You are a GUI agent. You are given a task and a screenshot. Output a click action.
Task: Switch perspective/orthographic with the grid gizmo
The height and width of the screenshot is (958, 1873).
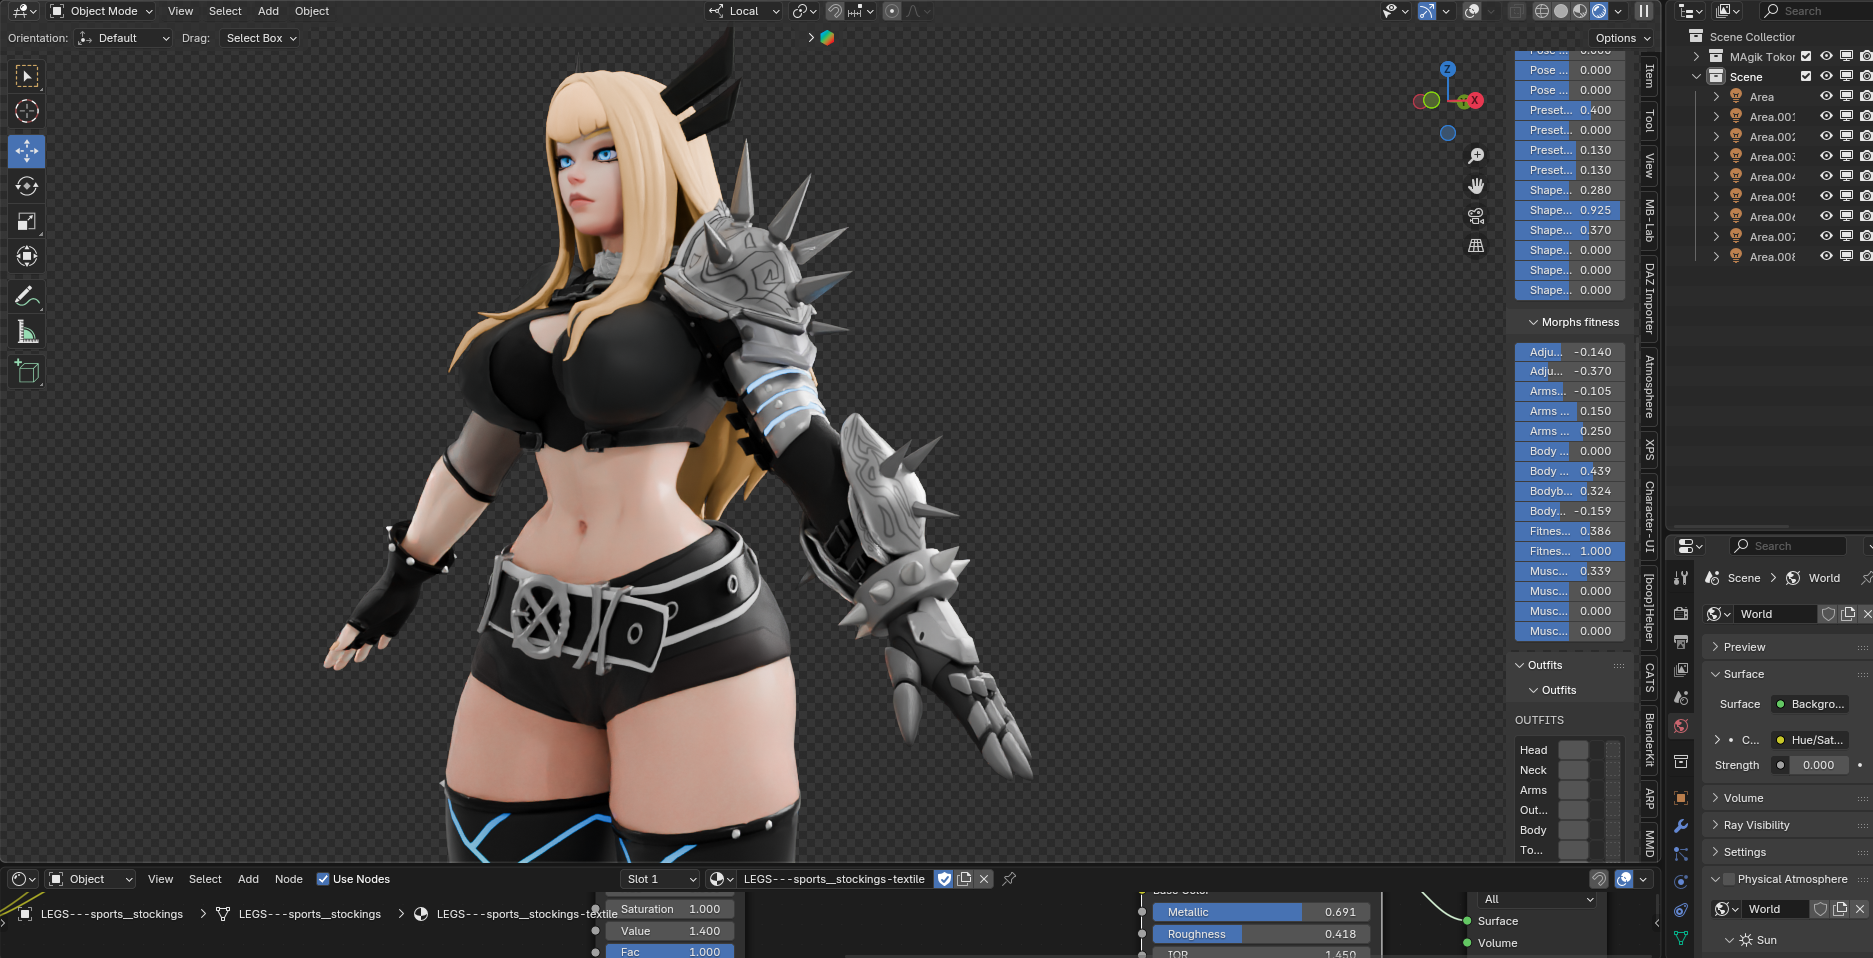coord(1476,246)
